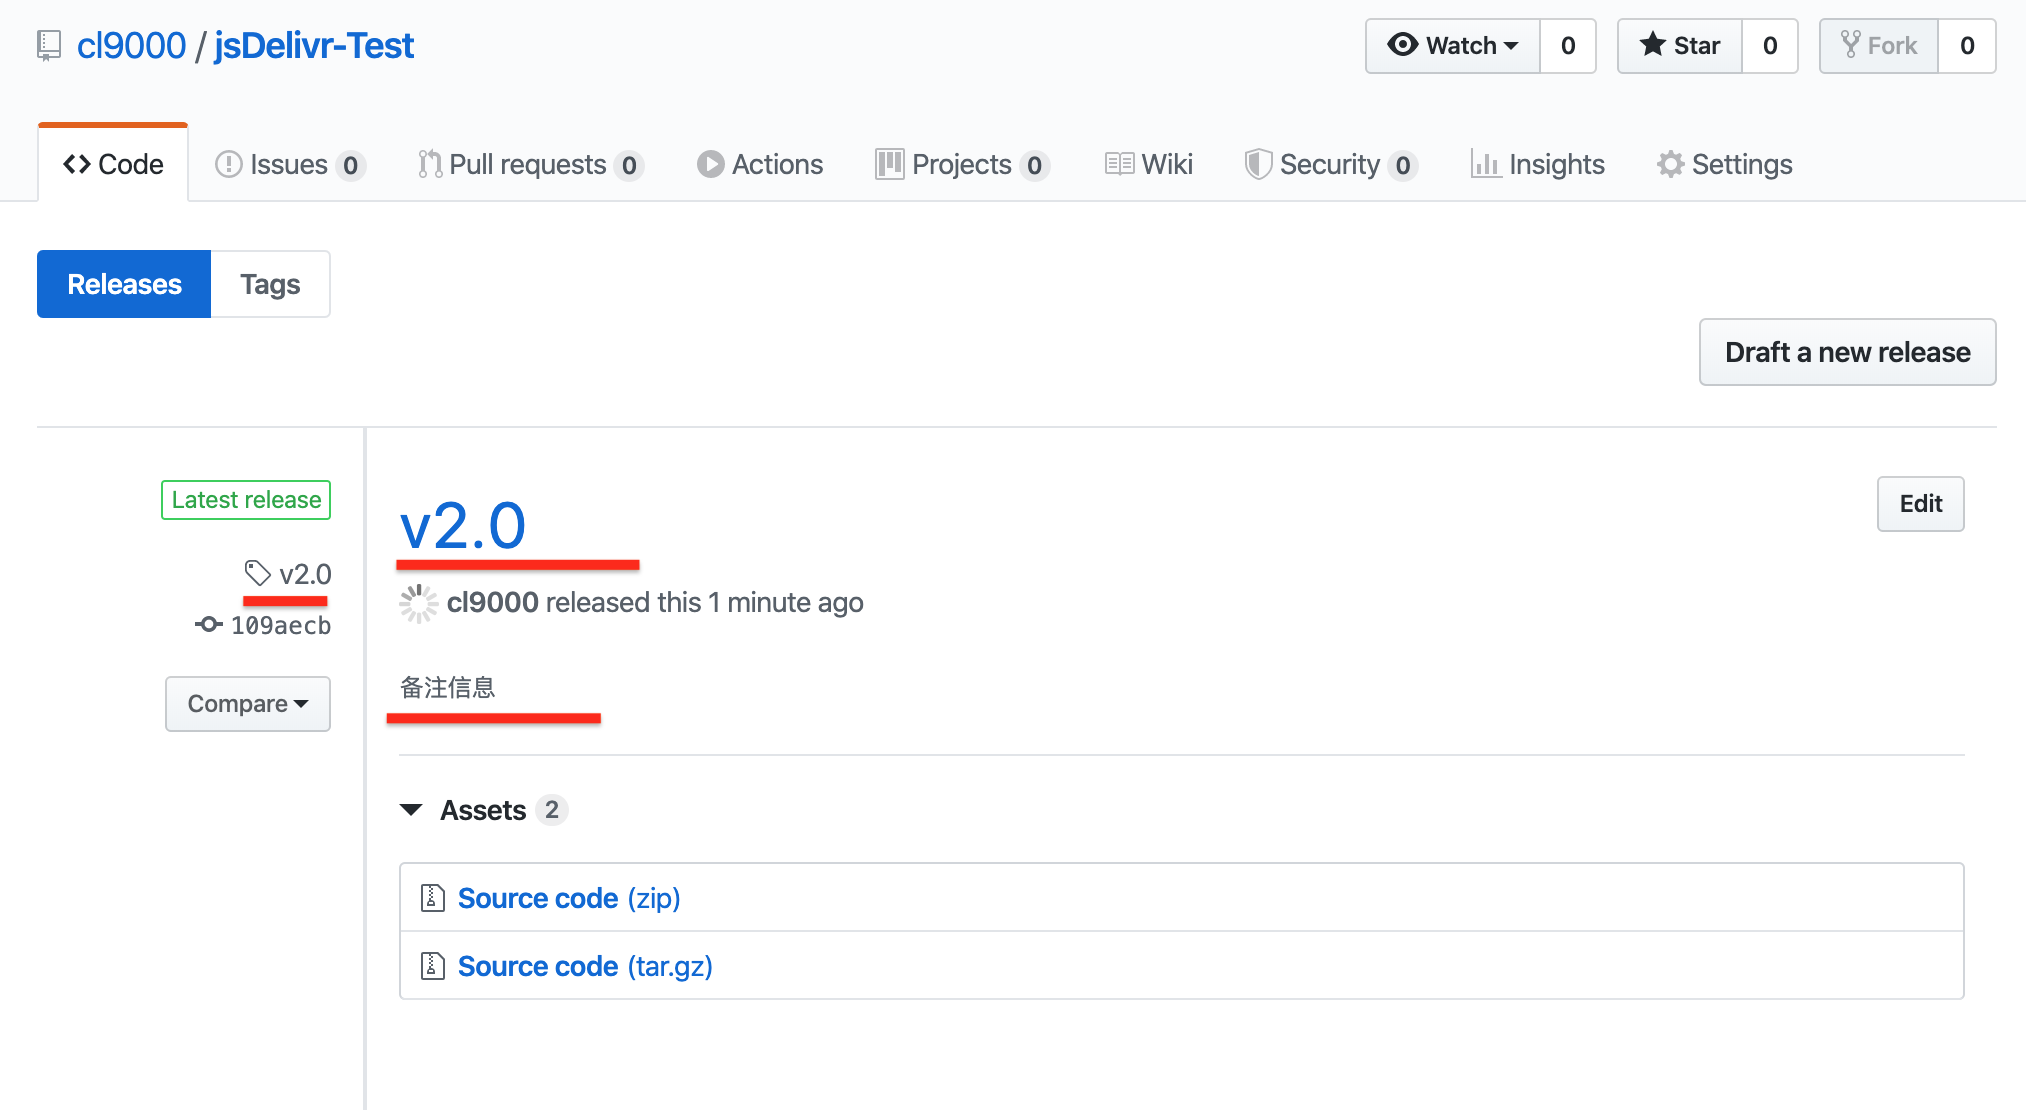The image size is (2026, 1110).
Task: Go to the Actions tab
Action: point(760,164)
